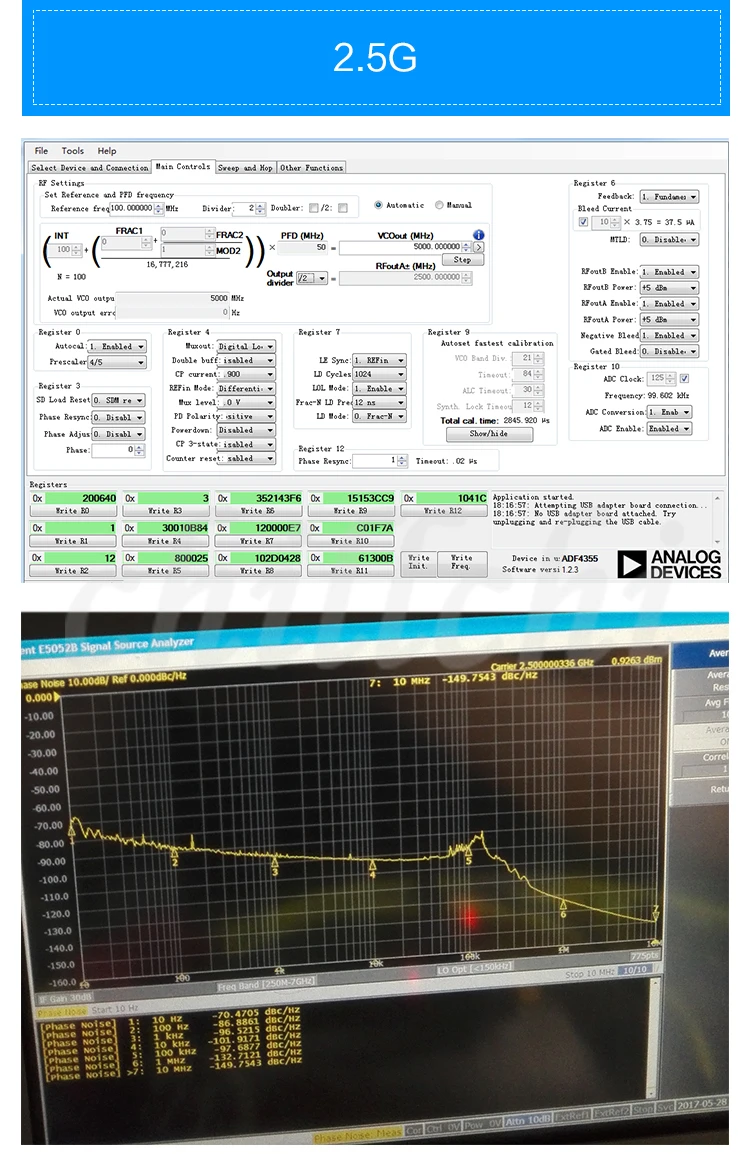Click the R11 register value 61300B
750x1176 pixels.
[359, 558]
